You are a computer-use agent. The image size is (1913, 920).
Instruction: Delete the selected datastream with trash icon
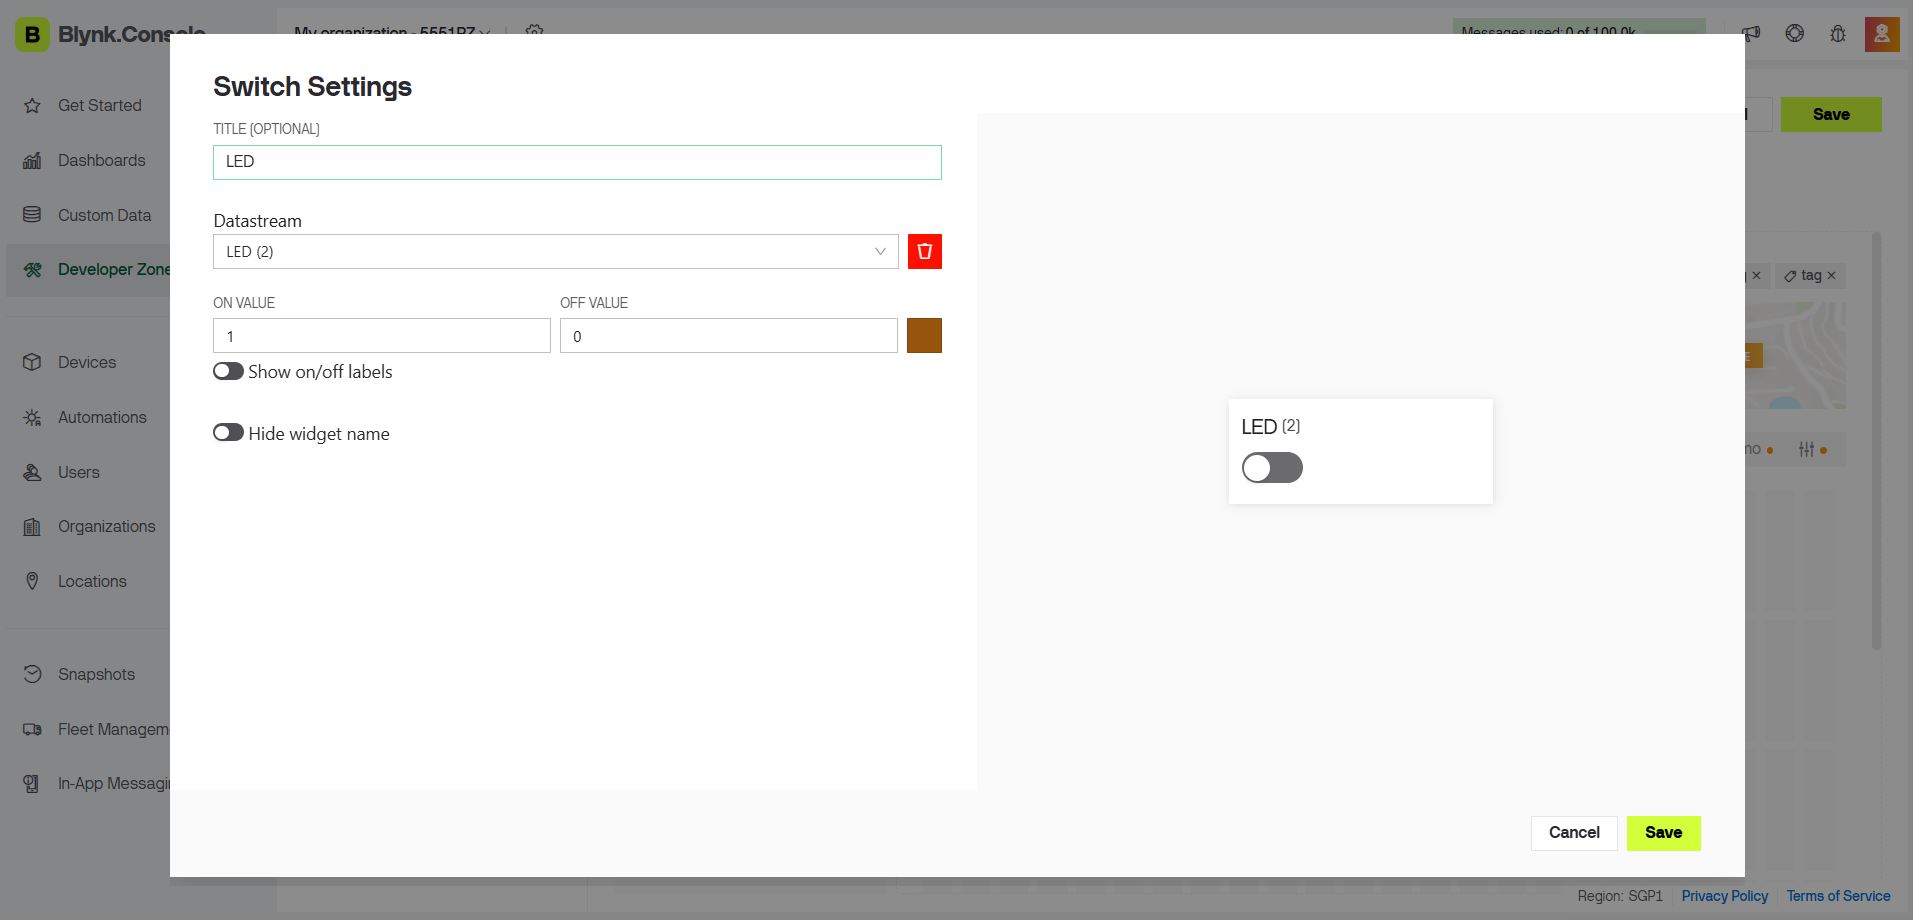[924, 251]
